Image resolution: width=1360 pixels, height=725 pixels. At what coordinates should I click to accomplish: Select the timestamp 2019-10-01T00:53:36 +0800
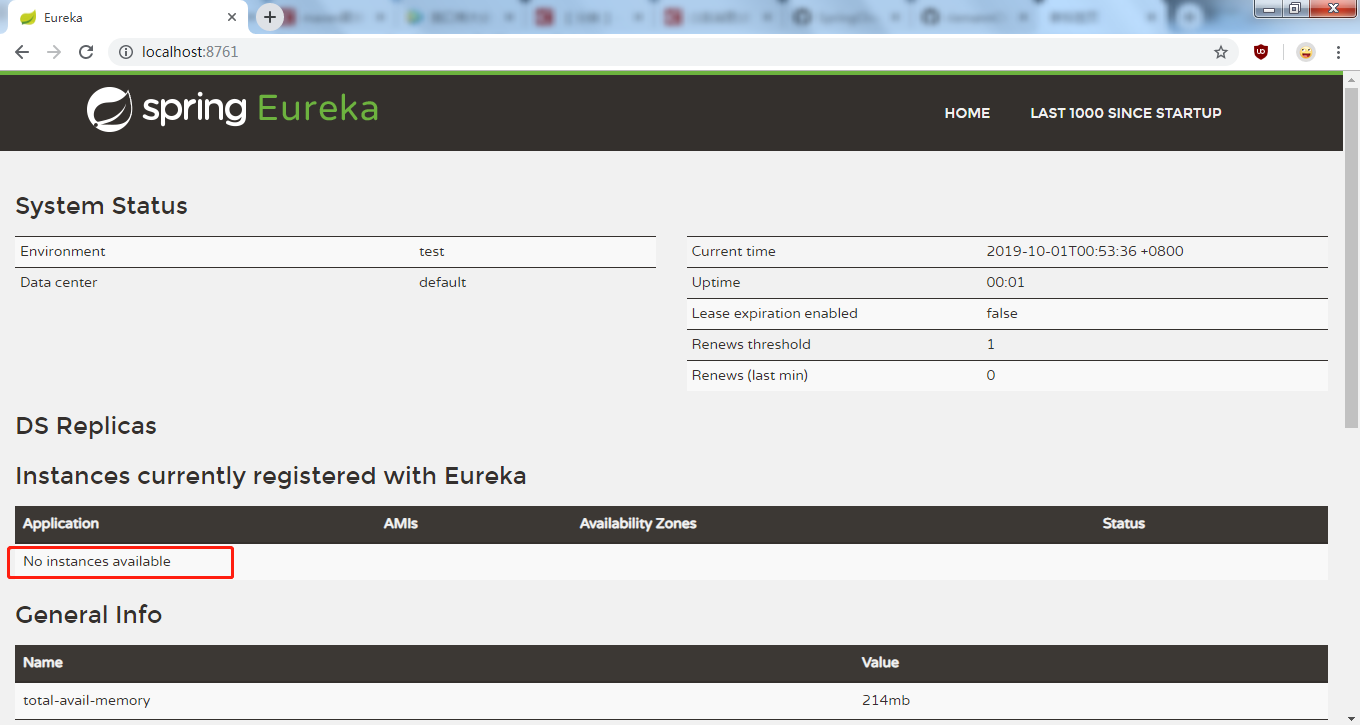(1085, 251)
